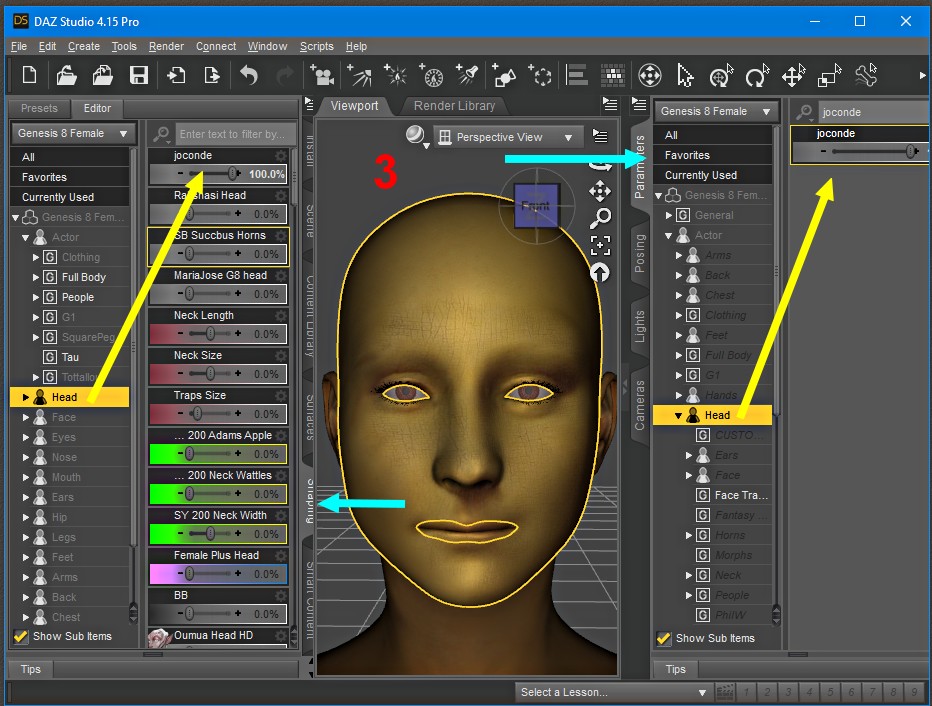The image size is (932, 706).
Task: Select Face Tra... item in right tree
Action: [741, 496]
